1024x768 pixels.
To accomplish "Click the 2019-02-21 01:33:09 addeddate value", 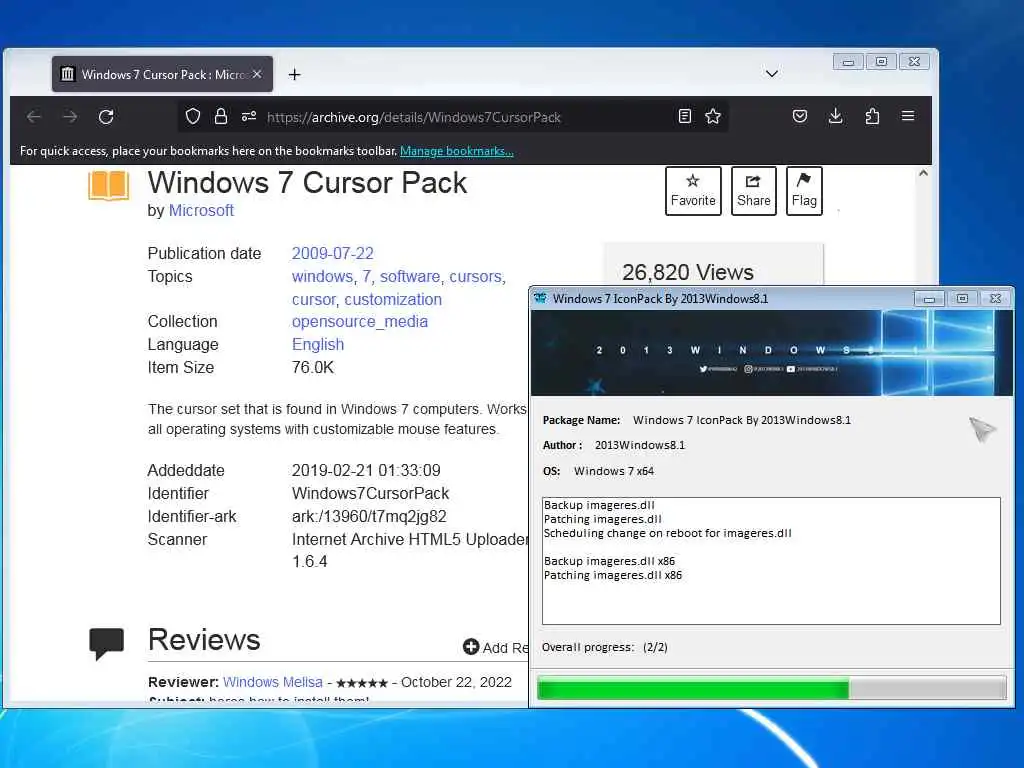I will tap(366, 471).
